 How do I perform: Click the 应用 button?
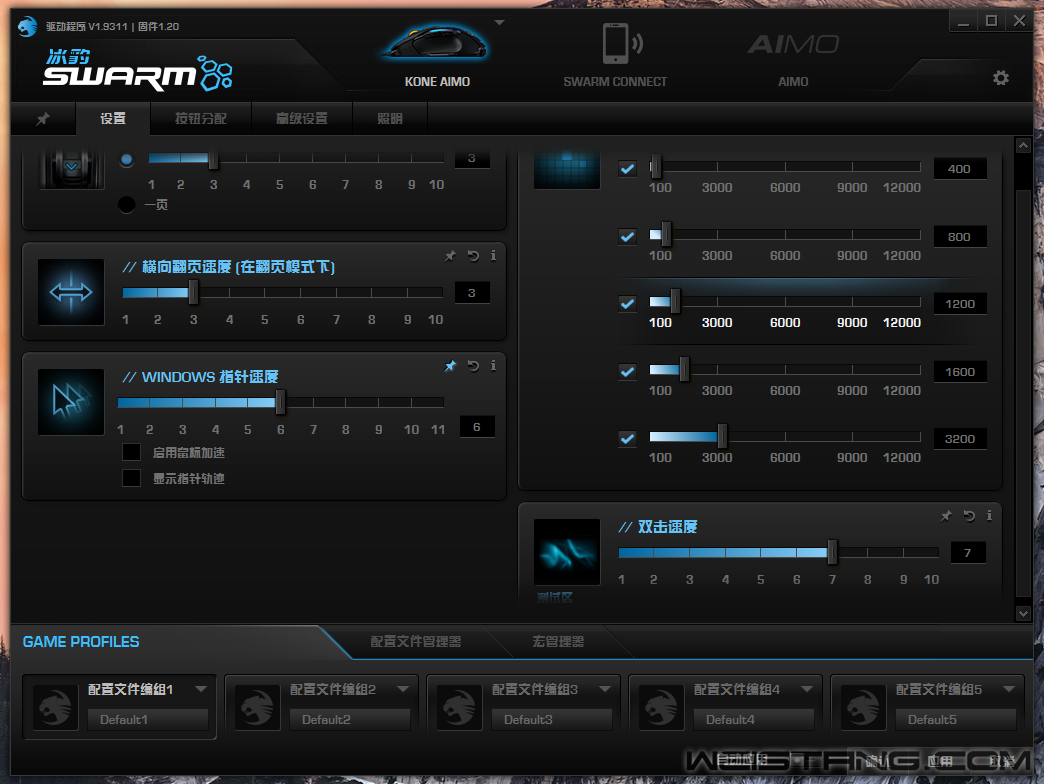pos(940,760)
